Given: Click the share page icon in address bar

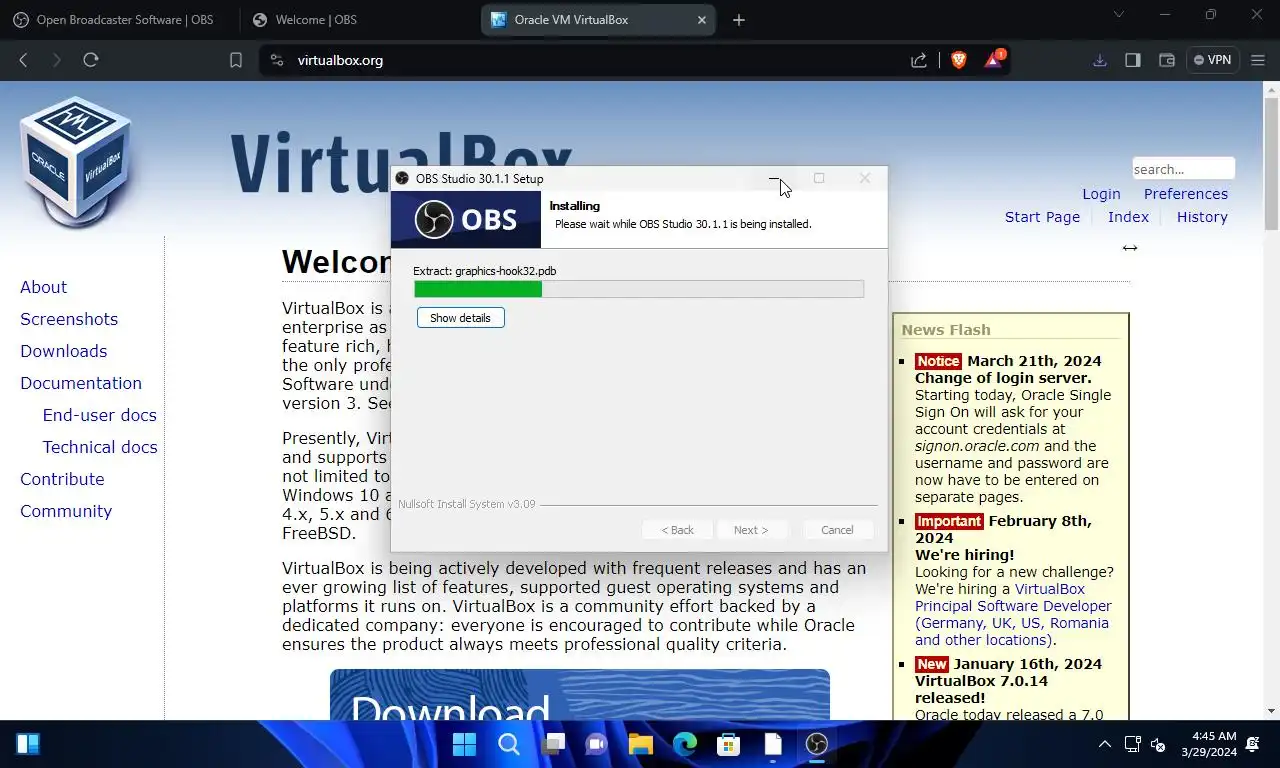Looking at the screenshot, I should coord(919,60).
